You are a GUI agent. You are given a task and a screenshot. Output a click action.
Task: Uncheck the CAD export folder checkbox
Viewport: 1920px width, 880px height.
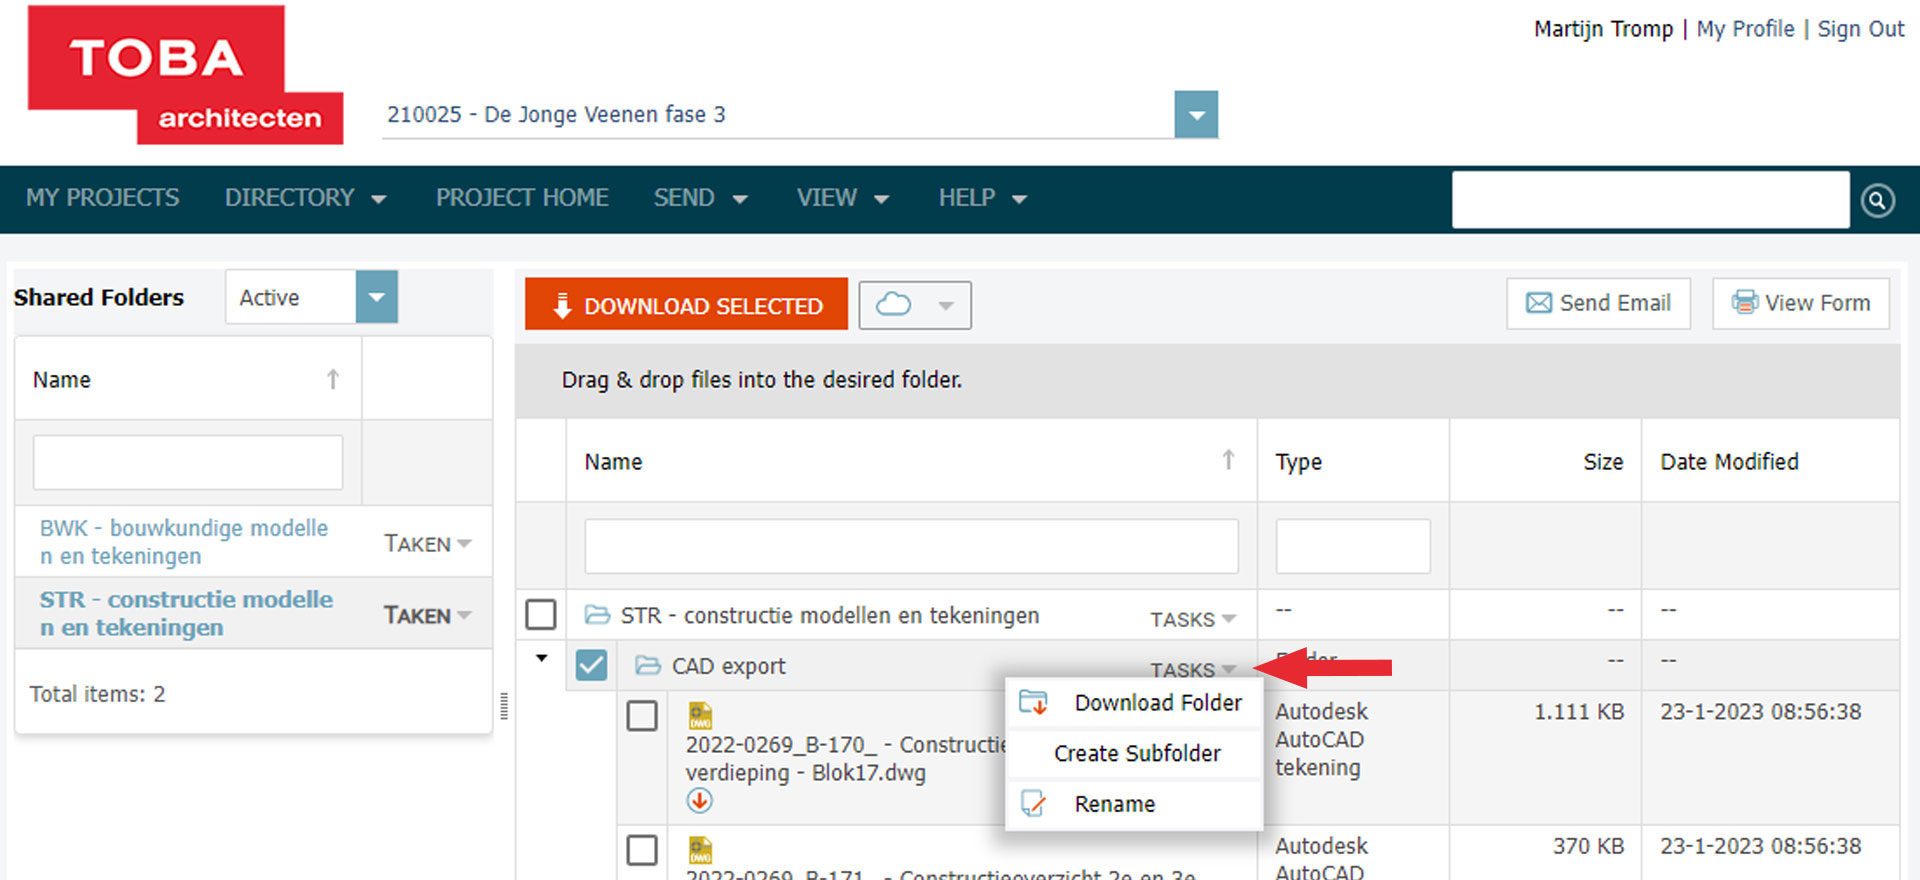click(x=591, y=665)
